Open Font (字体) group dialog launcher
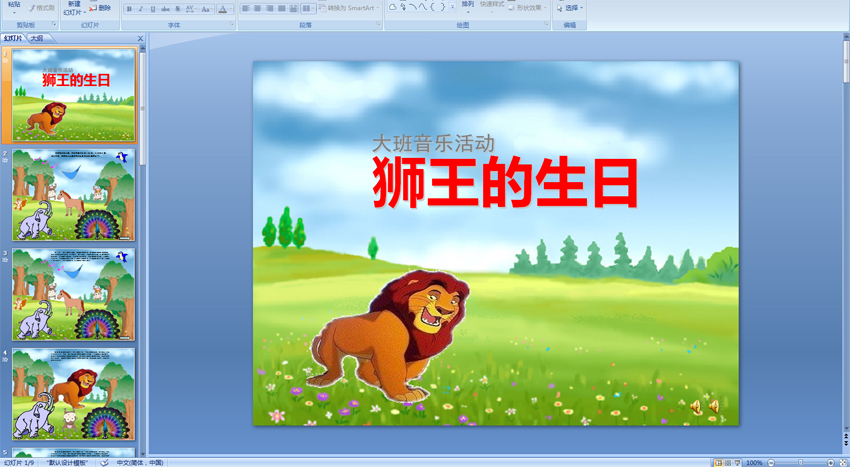The height and width of the screenshot is (467, 850). pos(231,24)
